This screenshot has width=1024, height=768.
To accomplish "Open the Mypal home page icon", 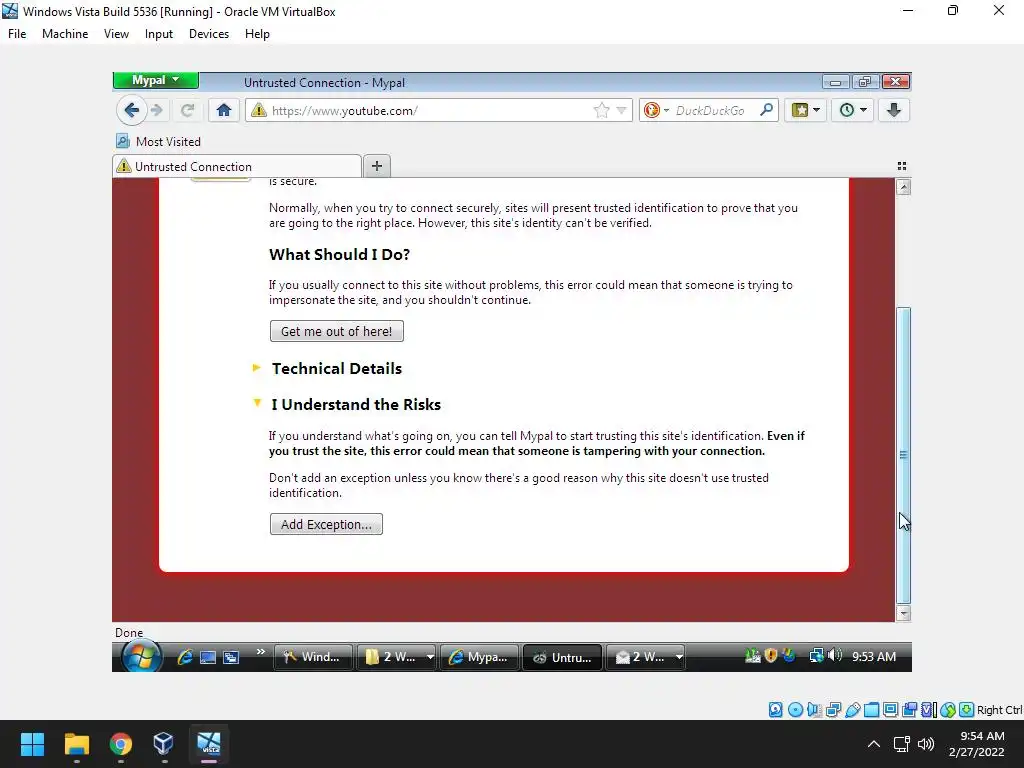I will coord(224,110).
